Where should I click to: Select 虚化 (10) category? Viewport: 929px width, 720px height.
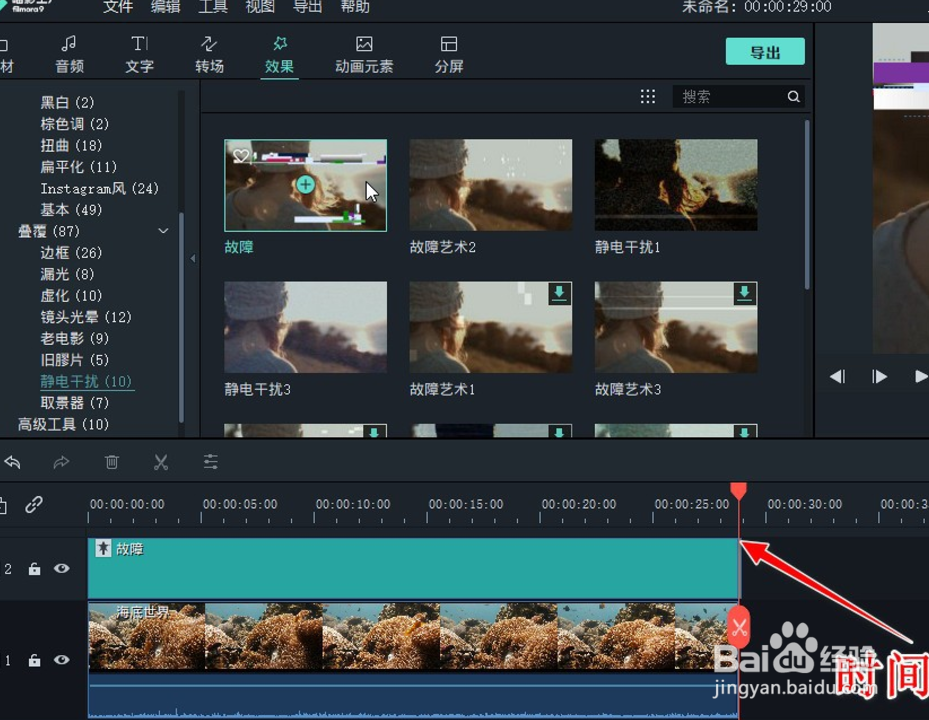[71, 296]
